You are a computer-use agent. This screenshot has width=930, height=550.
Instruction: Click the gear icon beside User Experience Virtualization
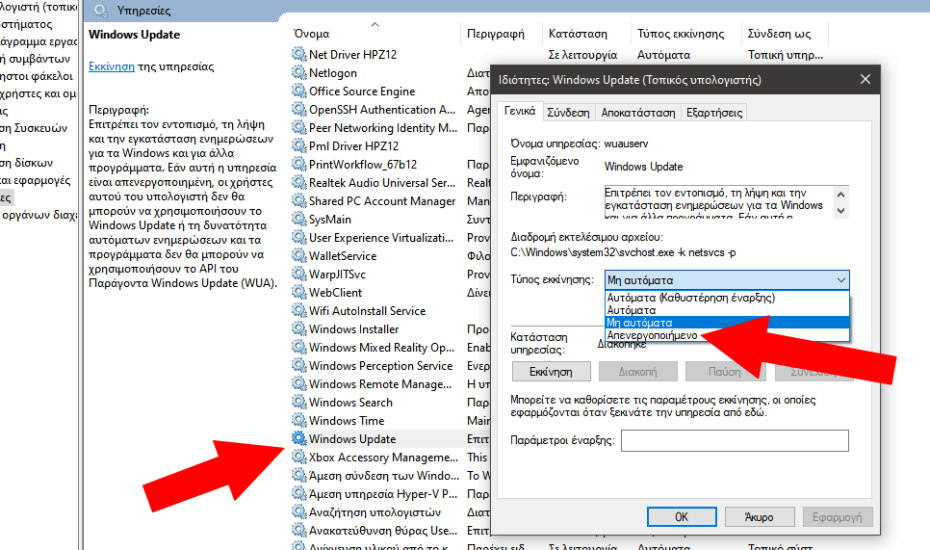[x=299, y=237]
